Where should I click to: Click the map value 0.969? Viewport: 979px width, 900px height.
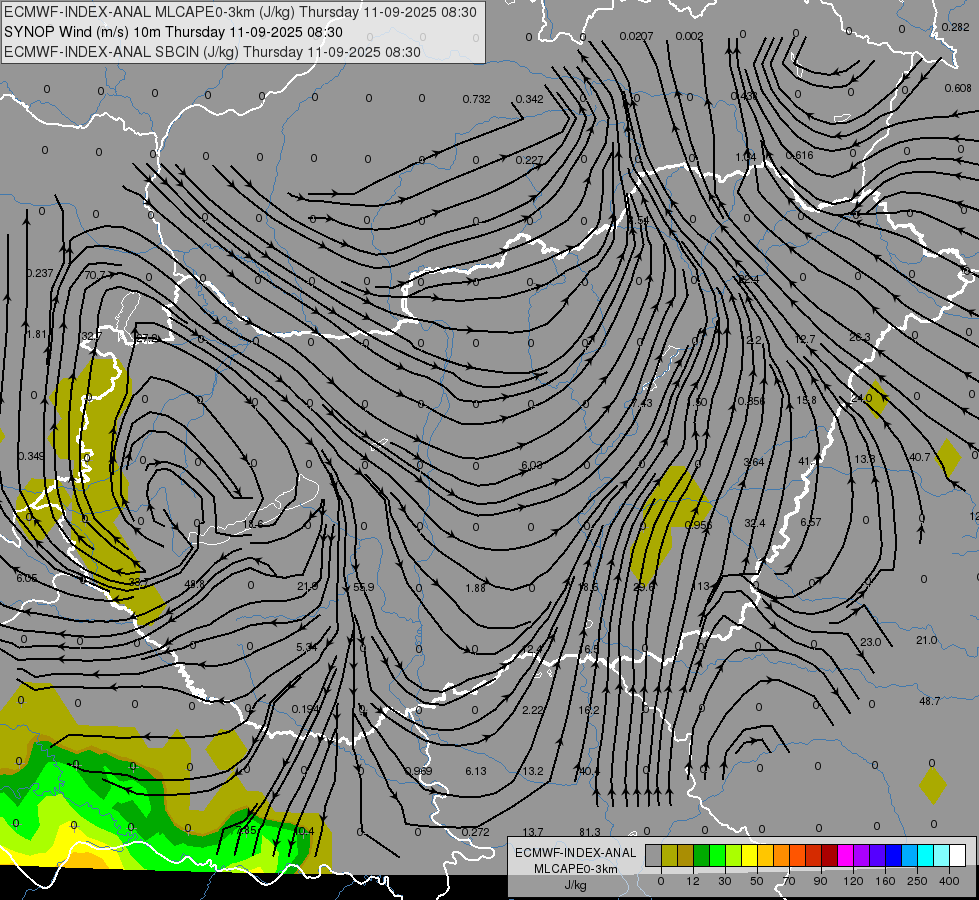tap(418, 771)
